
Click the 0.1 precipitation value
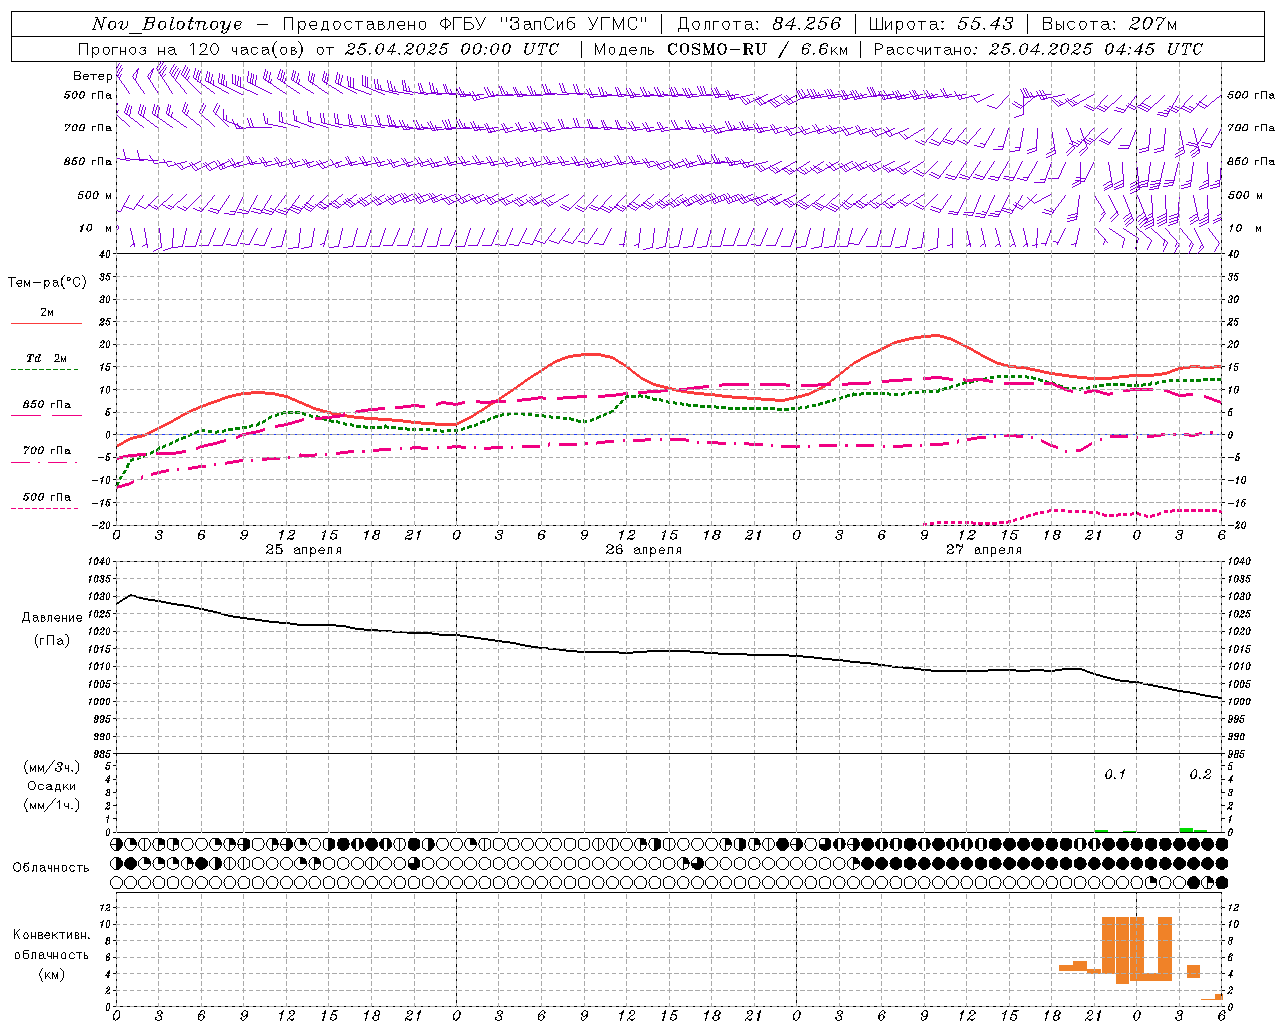(x=1115, y=774)
